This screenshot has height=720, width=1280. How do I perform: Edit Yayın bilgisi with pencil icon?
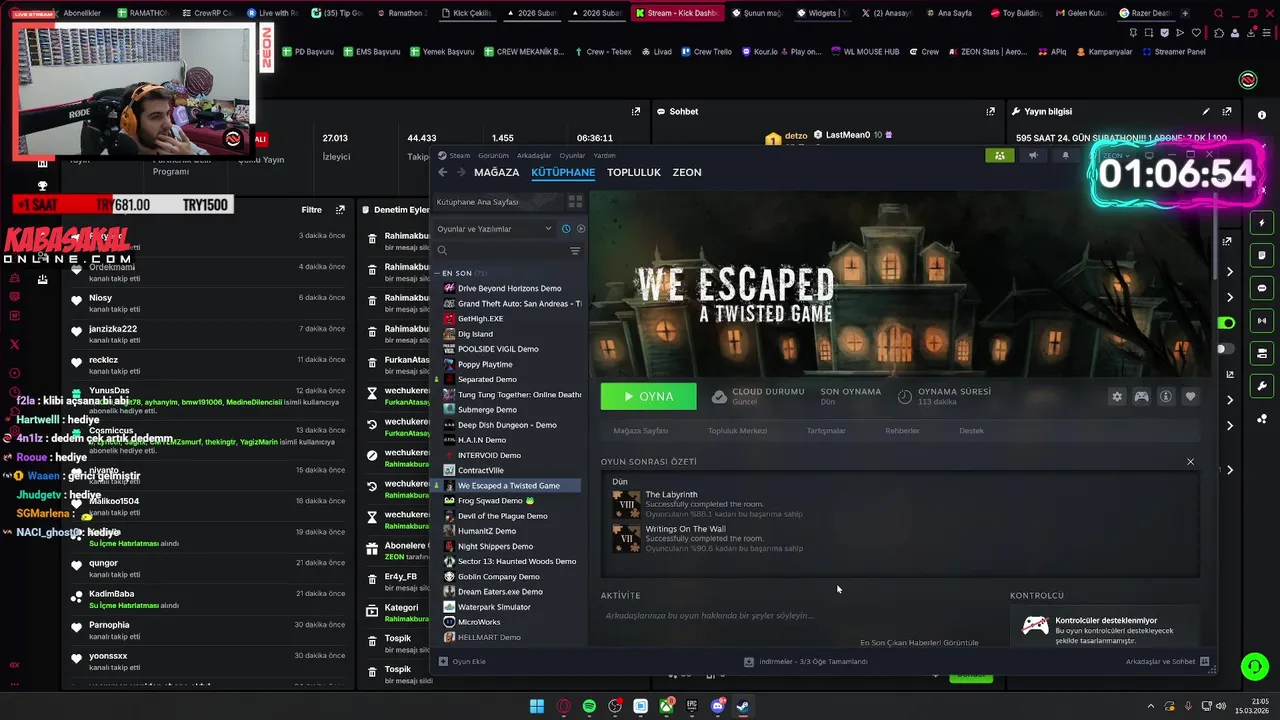coord(1206,111)
